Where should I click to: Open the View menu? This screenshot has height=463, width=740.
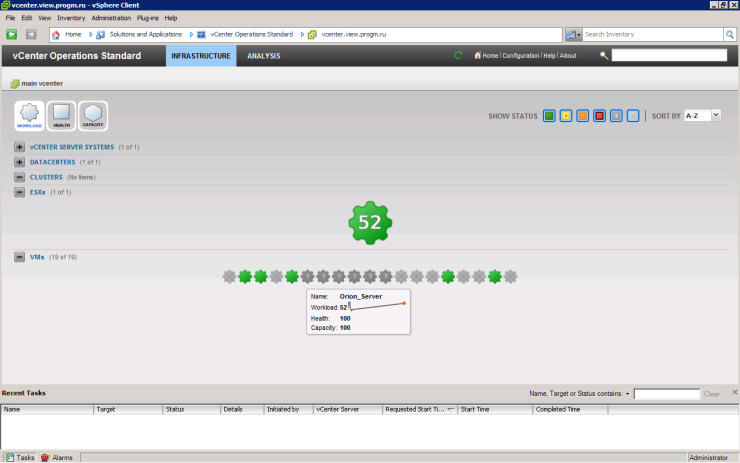point(44,18)
